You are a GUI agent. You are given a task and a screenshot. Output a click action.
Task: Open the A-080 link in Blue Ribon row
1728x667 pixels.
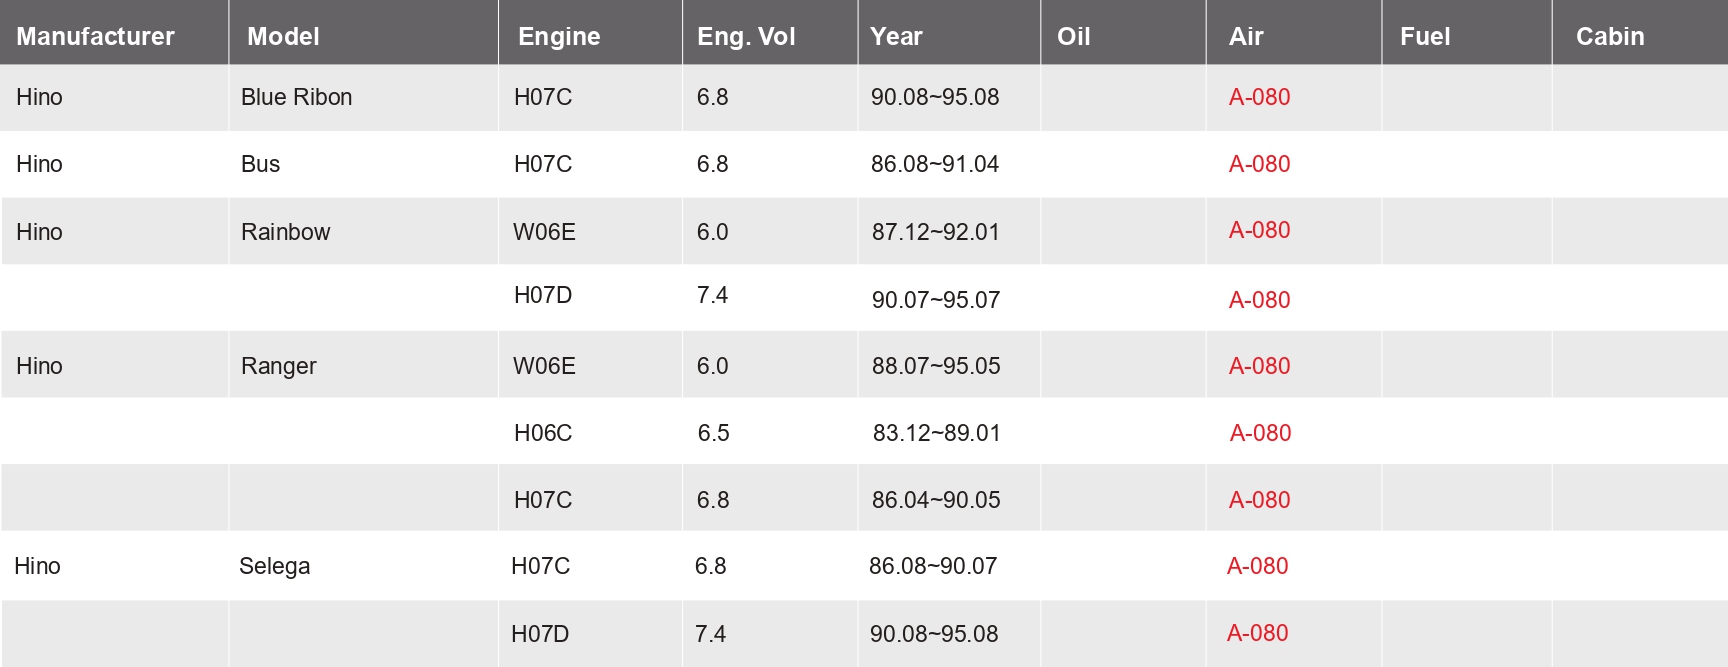point(1259,97)
